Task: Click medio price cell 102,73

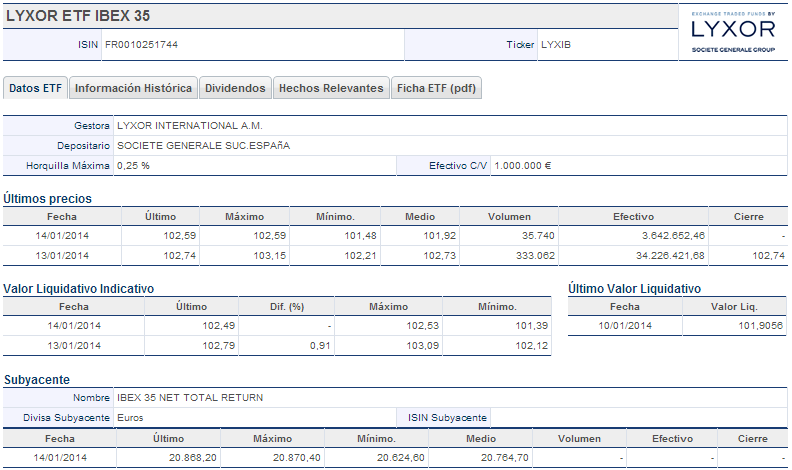Action: point(439,256)
